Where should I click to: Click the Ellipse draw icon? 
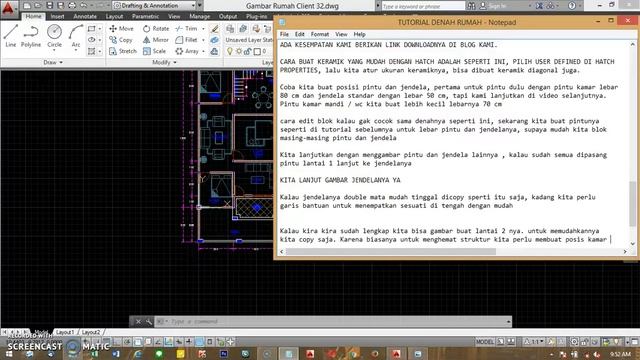(92, 40)
